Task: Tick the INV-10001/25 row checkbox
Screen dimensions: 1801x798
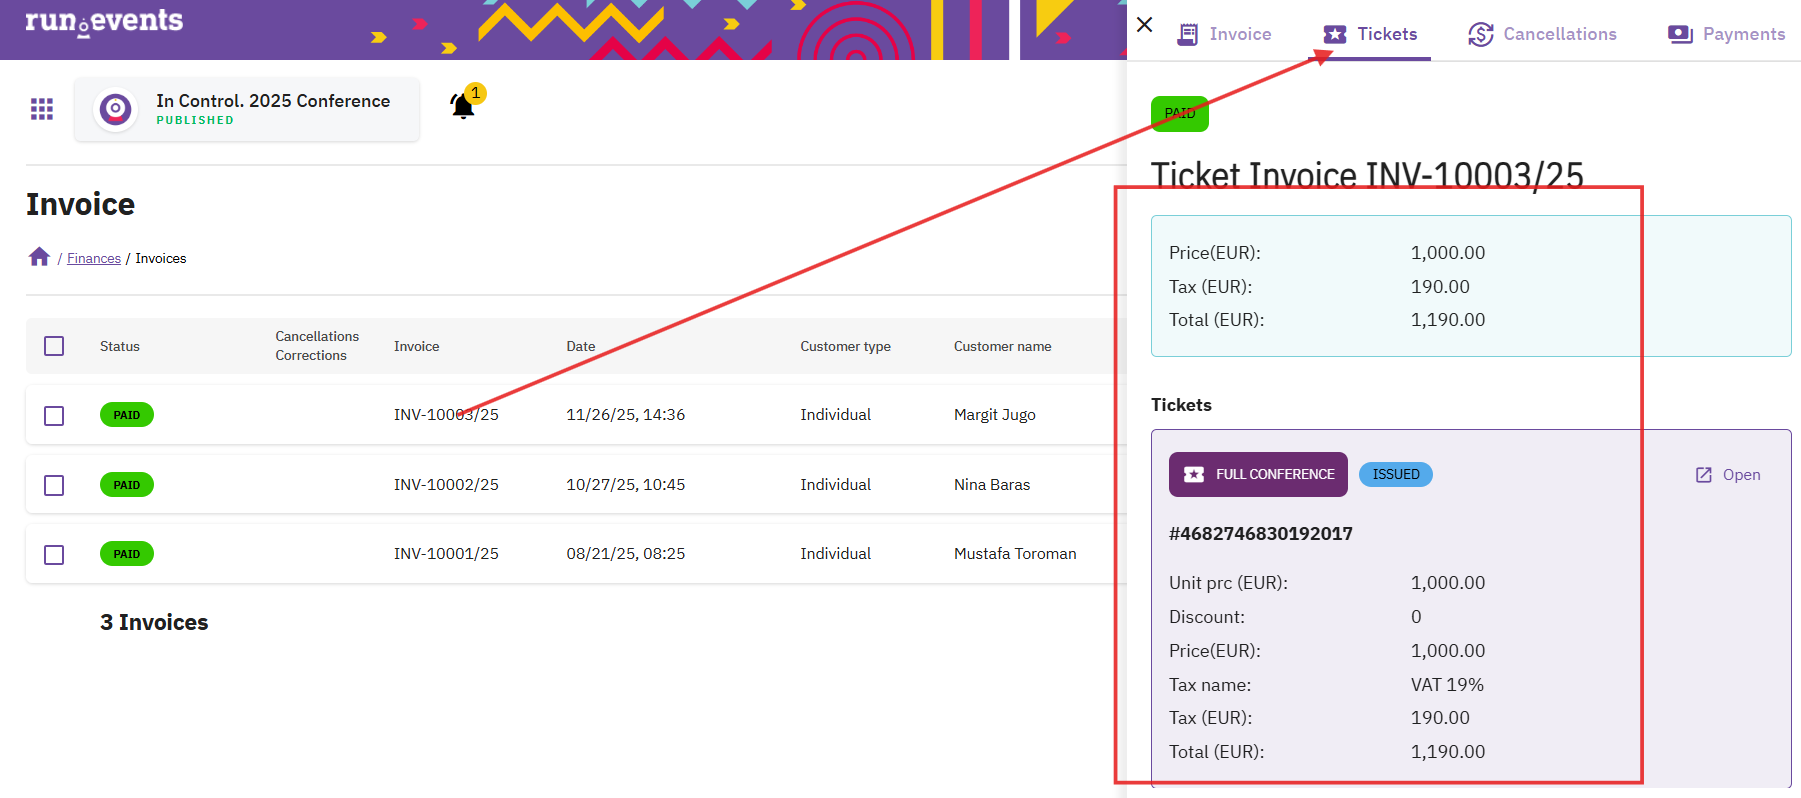Action: click(x=54, y=554)
